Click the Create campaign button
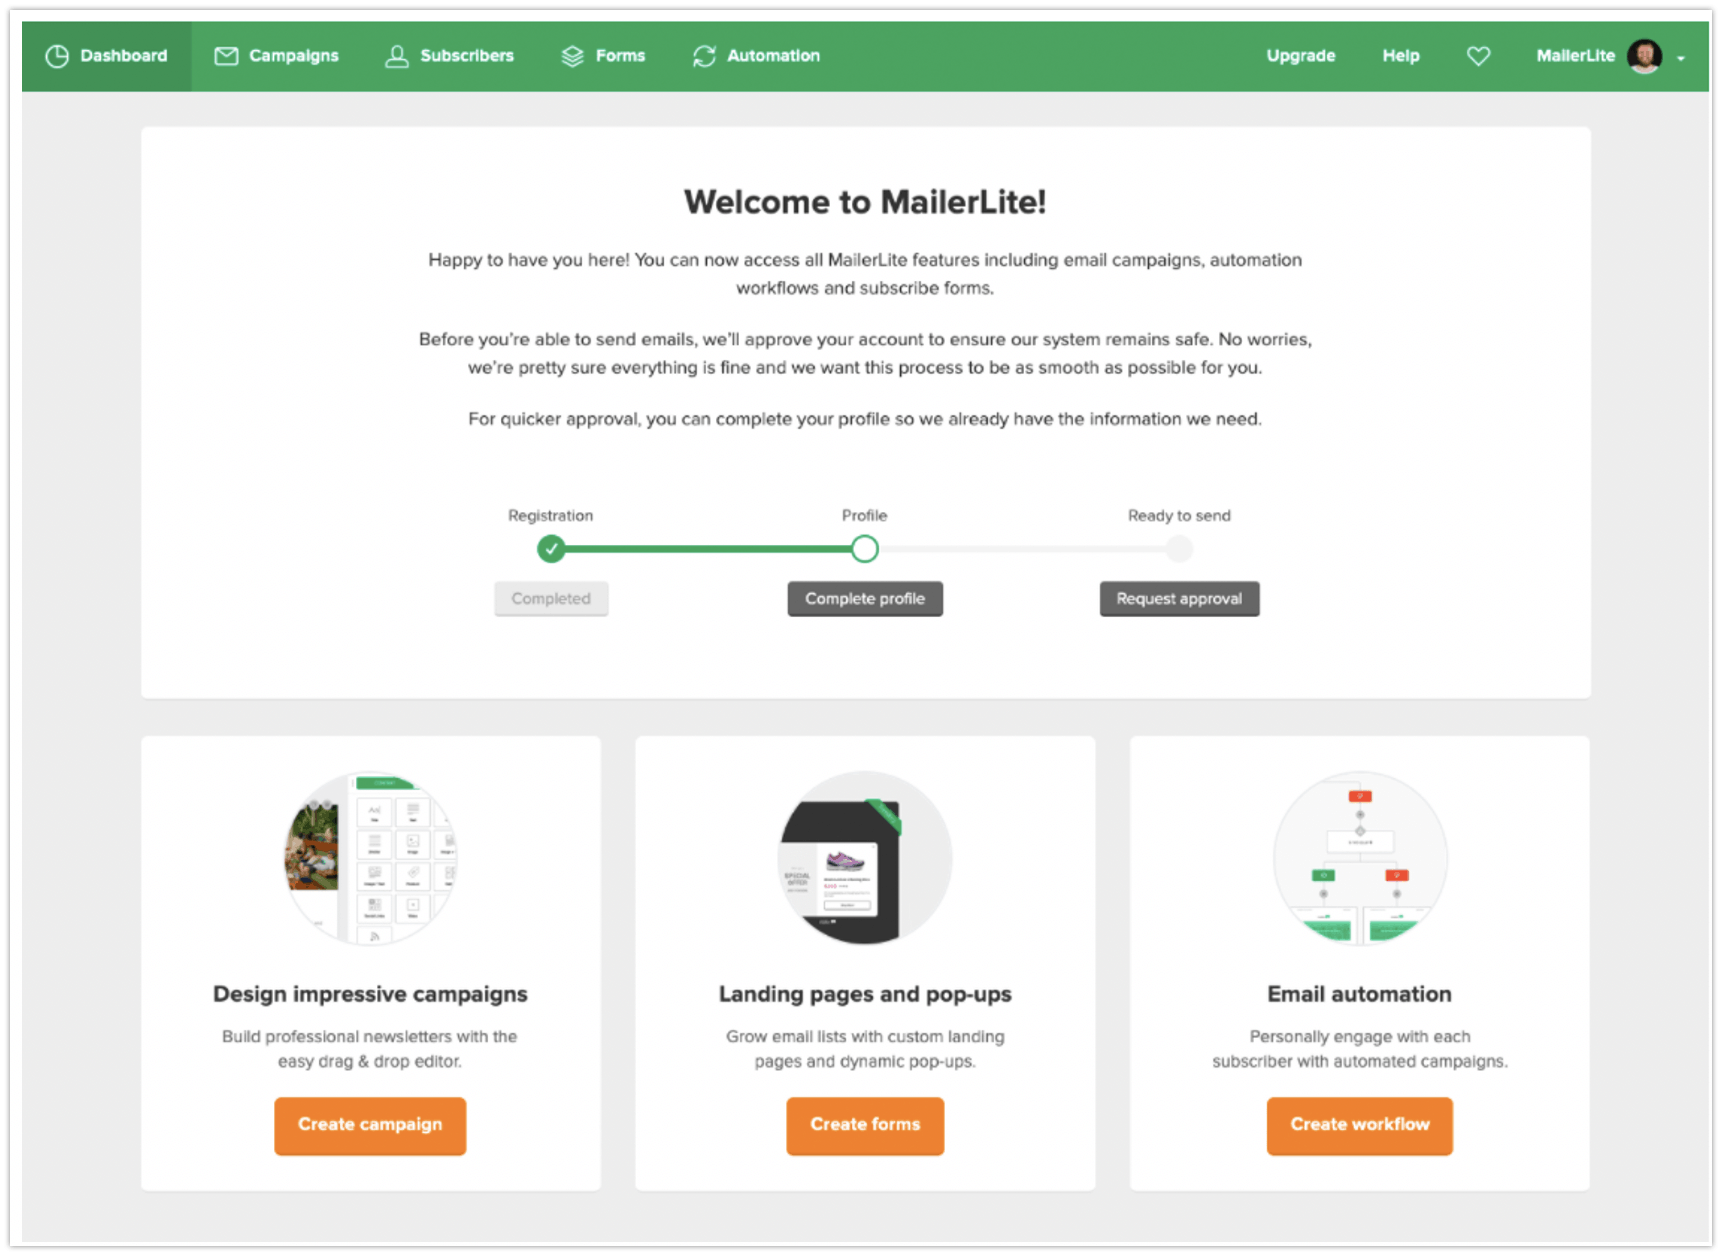Image resolution: width=1722 pixels, height=1256 pixels. click(x=370, y=1125)
